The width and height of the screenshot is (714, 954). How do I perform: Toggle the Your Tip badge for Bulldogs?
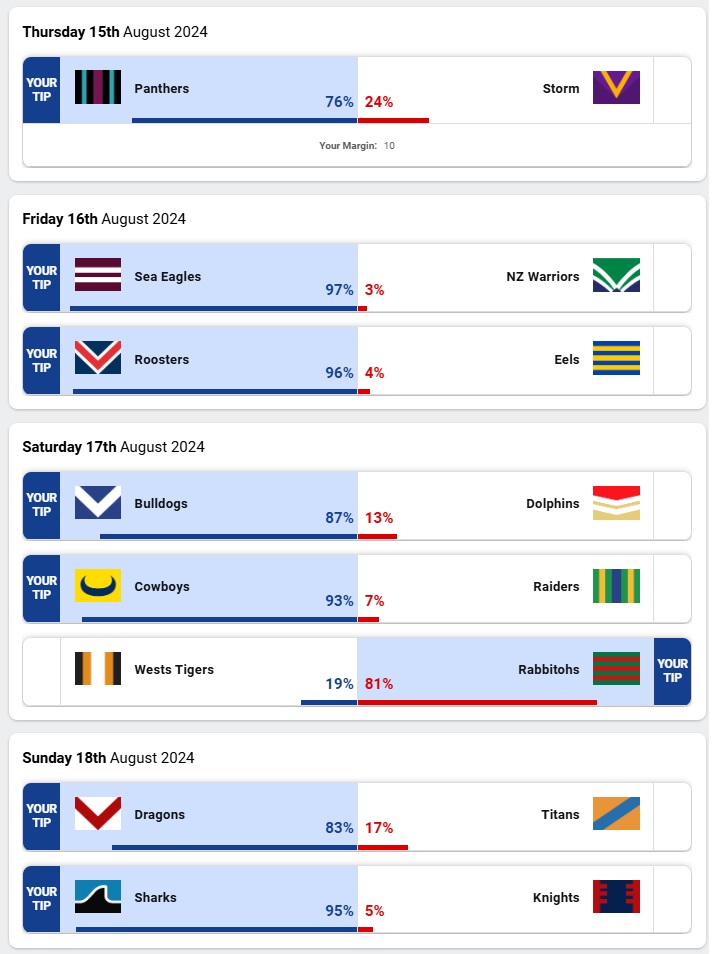click(x=41, y=505)
